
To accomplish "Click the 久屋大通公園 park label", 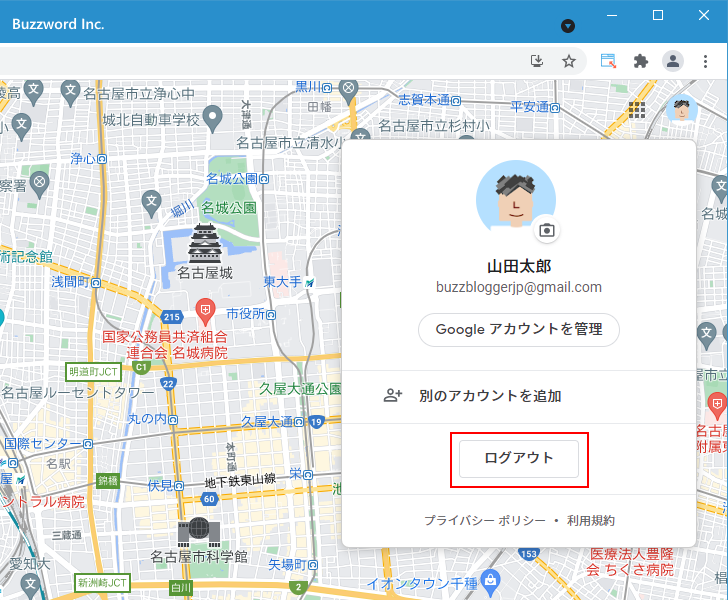I will coord(300,389).
